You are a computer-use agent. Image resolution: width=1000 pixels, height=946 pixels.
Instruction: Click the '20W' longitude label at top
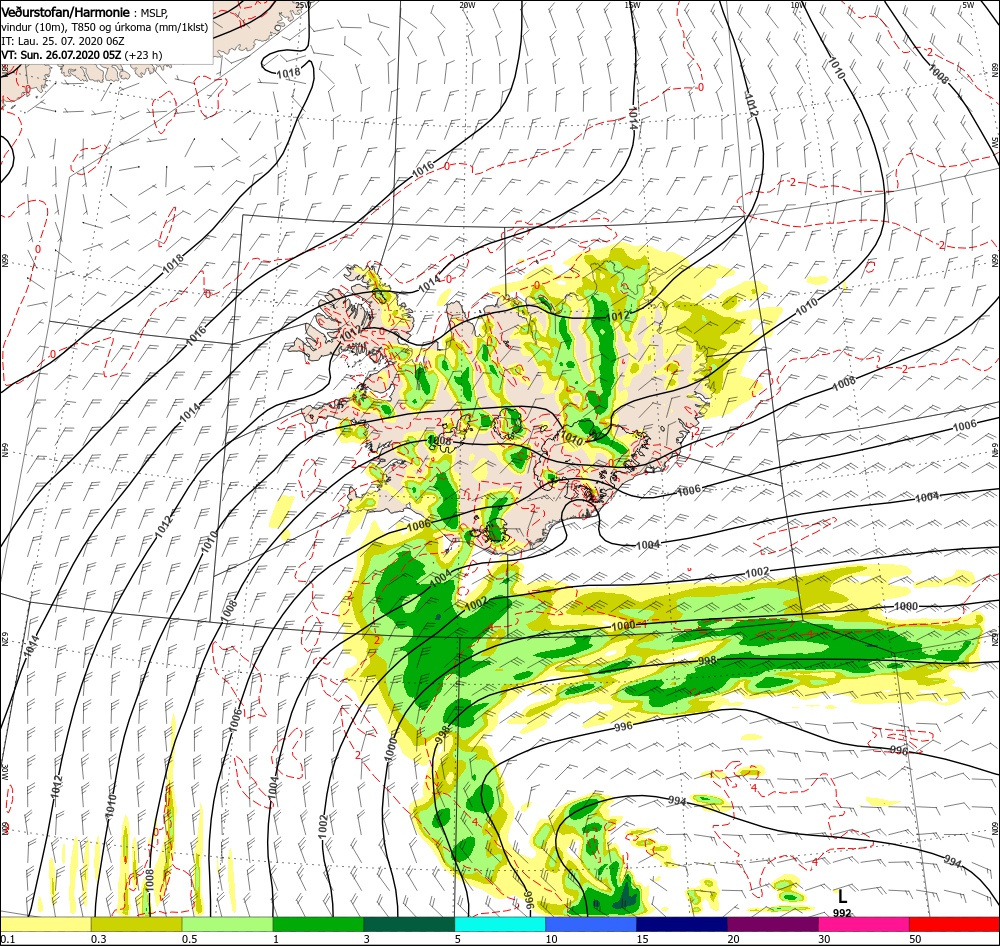point(467,5)
